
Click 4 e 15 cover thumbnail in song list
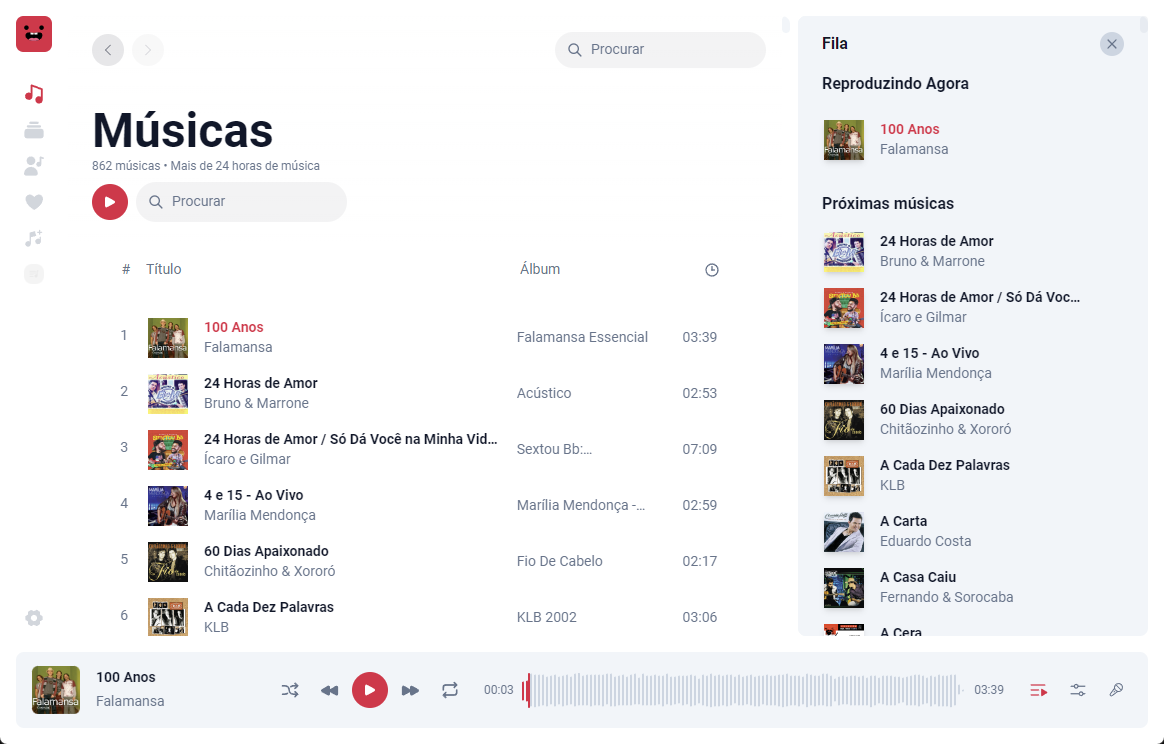[168, 506]
